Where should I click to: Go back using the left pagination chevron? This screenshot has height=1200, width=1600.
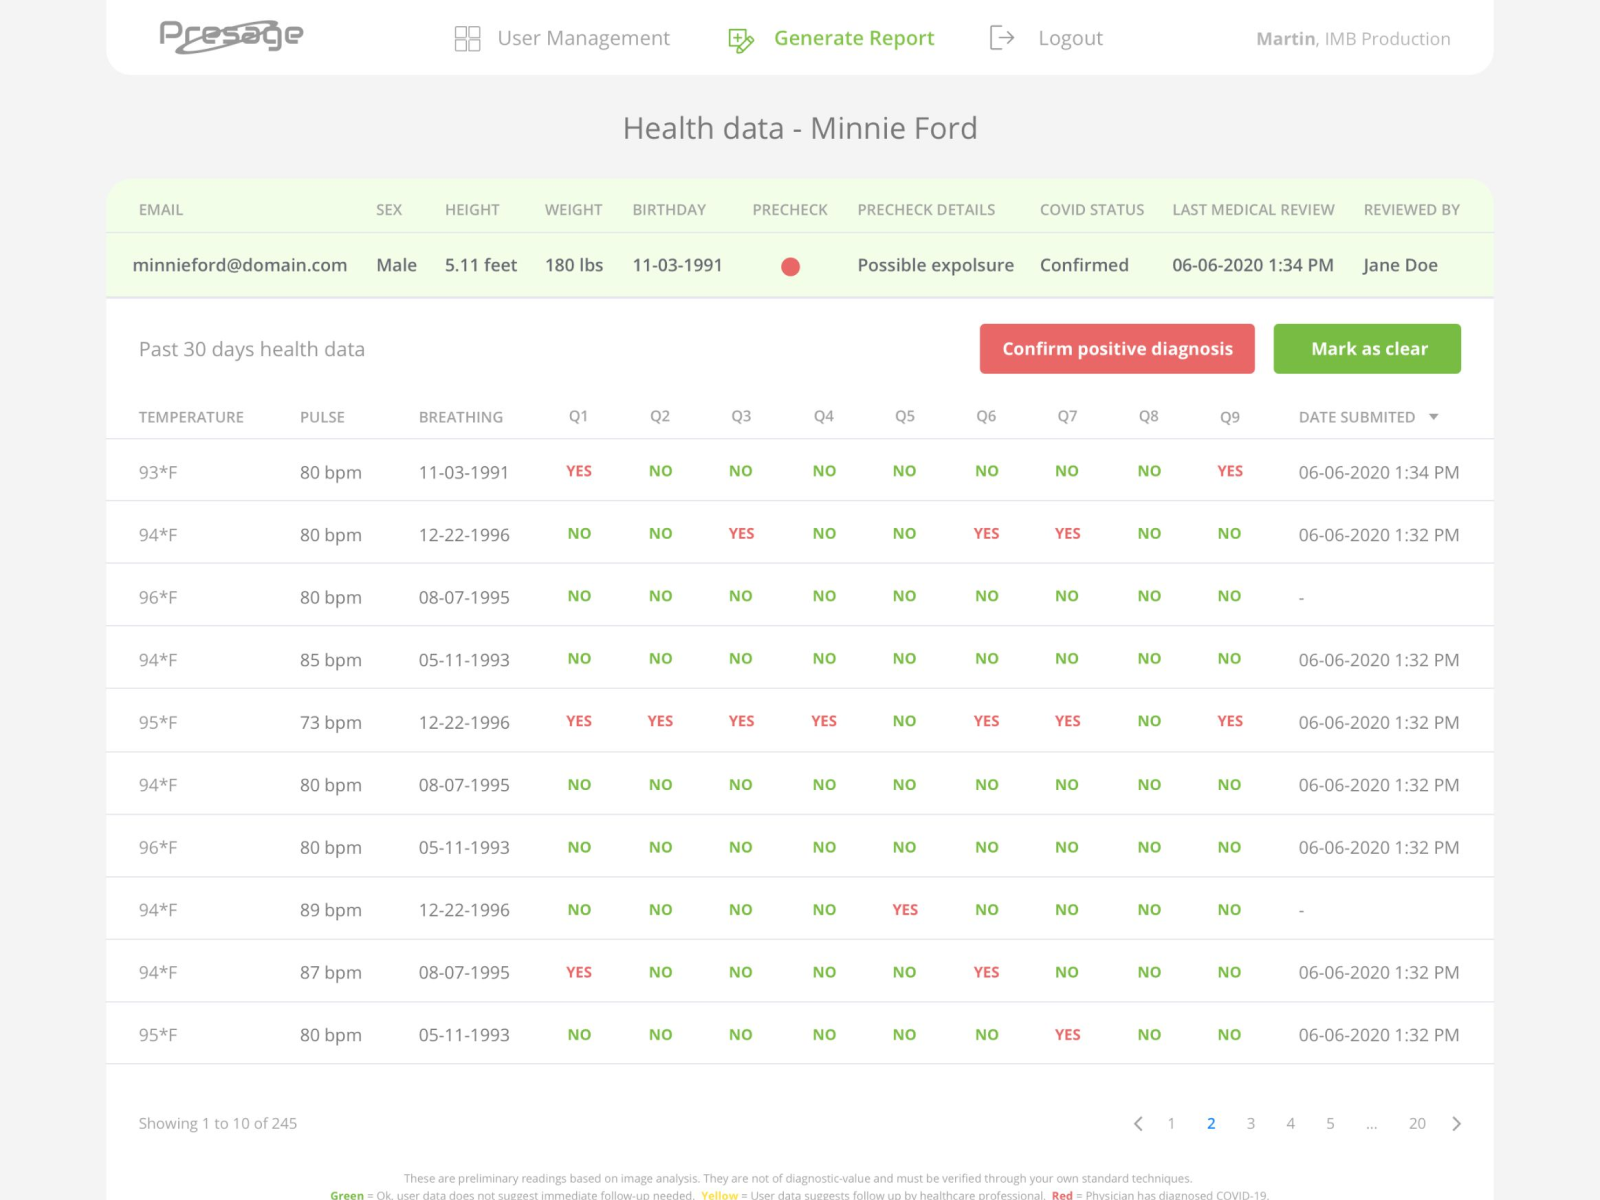pyautogui.click(x=1137, y=1123)
